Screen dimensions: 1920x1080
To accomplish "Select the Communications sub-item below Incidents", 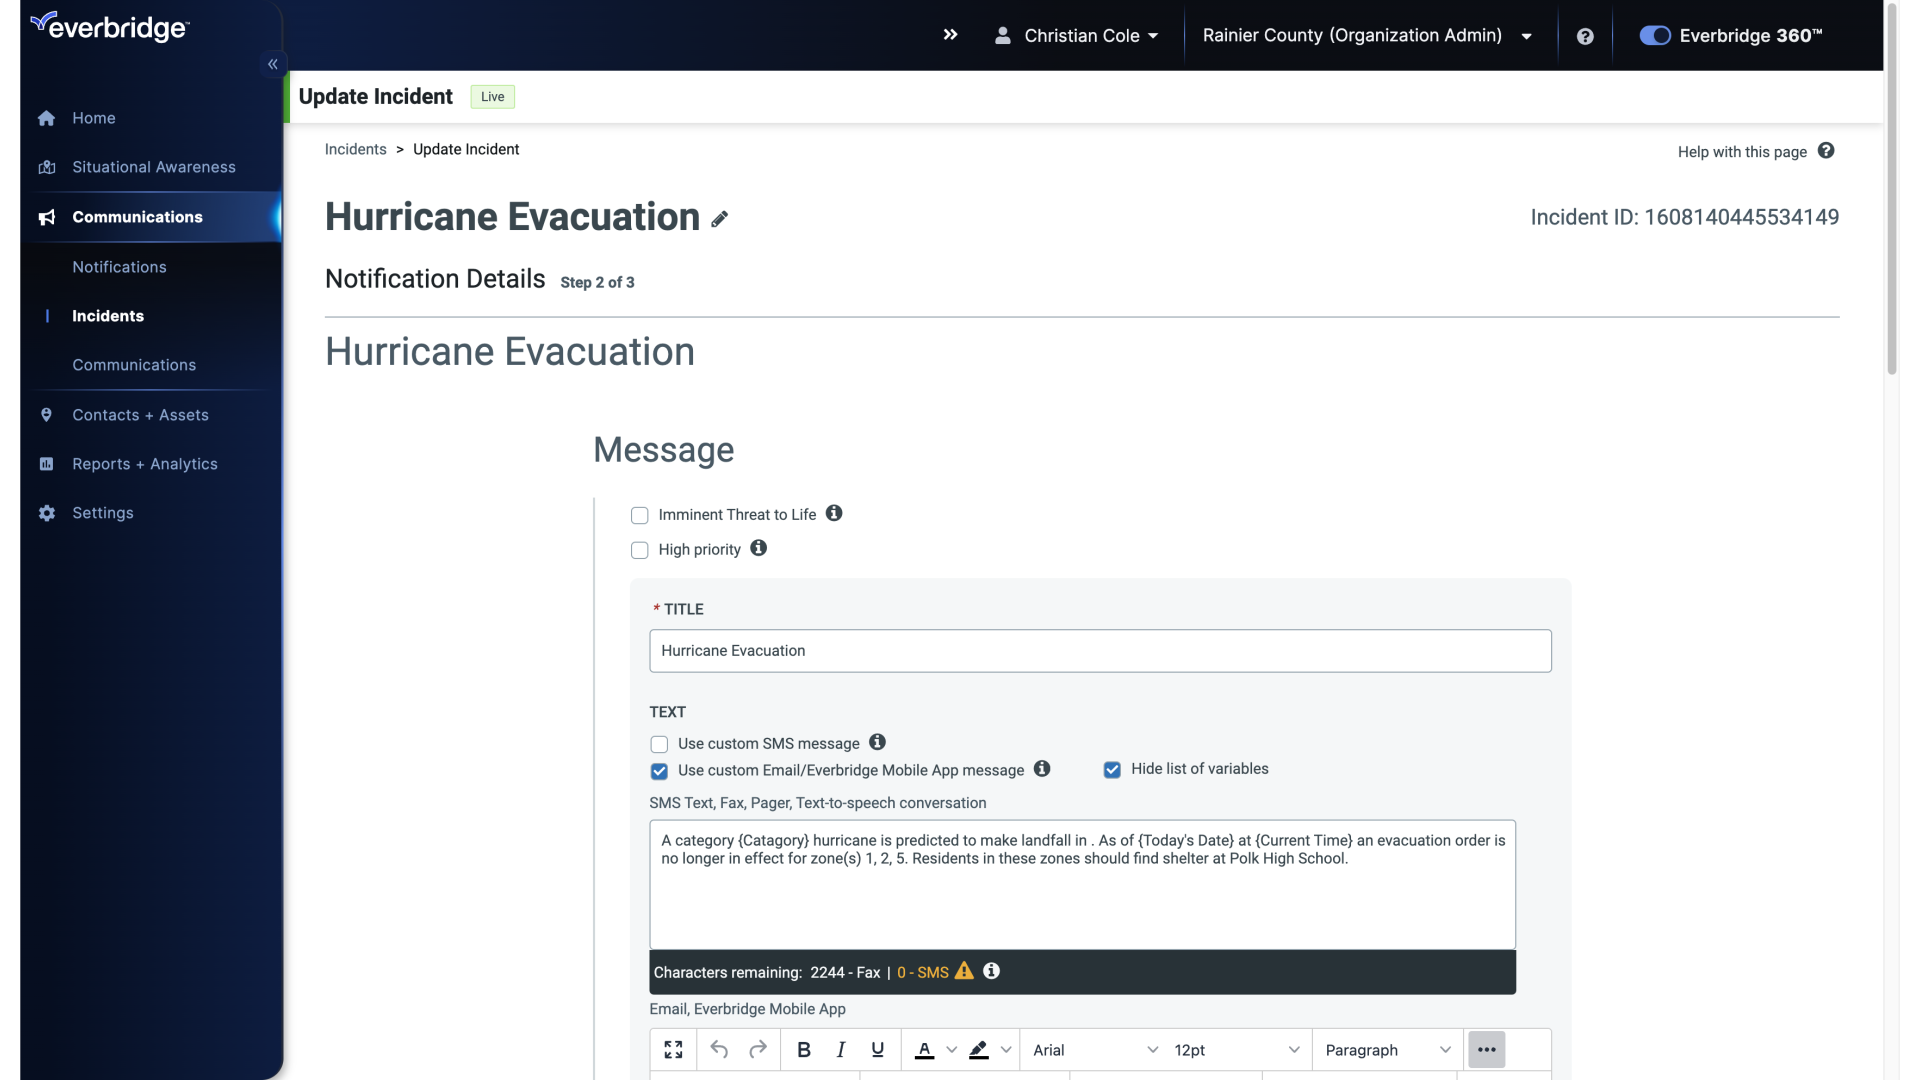I will pyautogui.click(x=134, y=365).
